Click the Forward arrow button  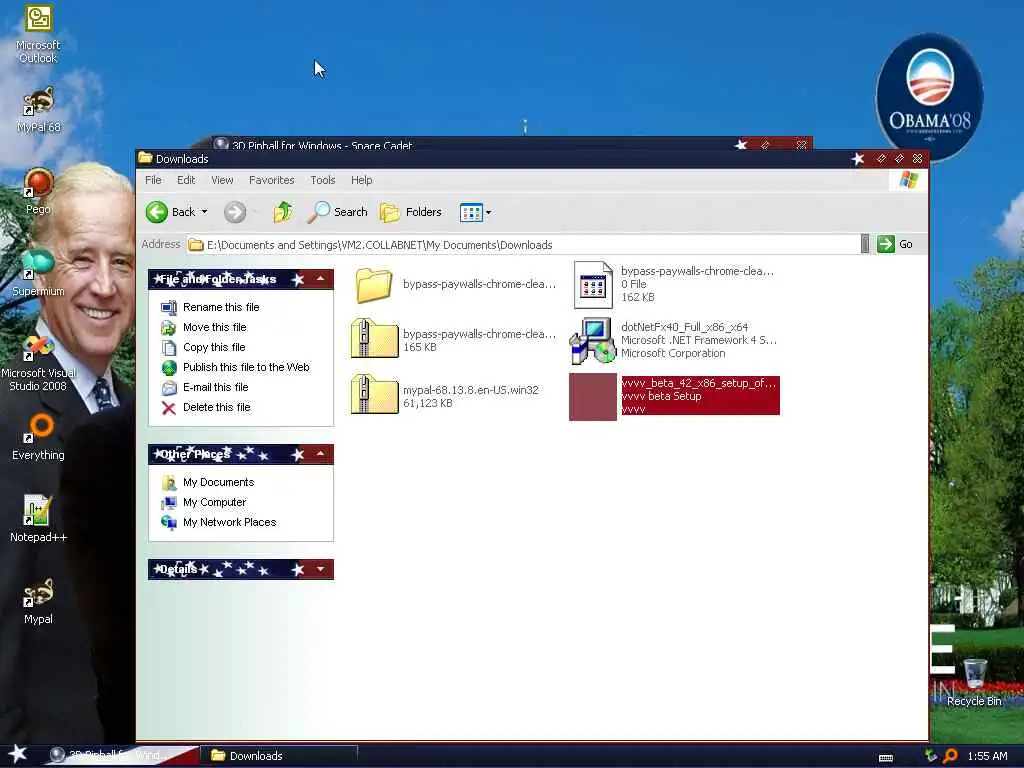[235, 212]
